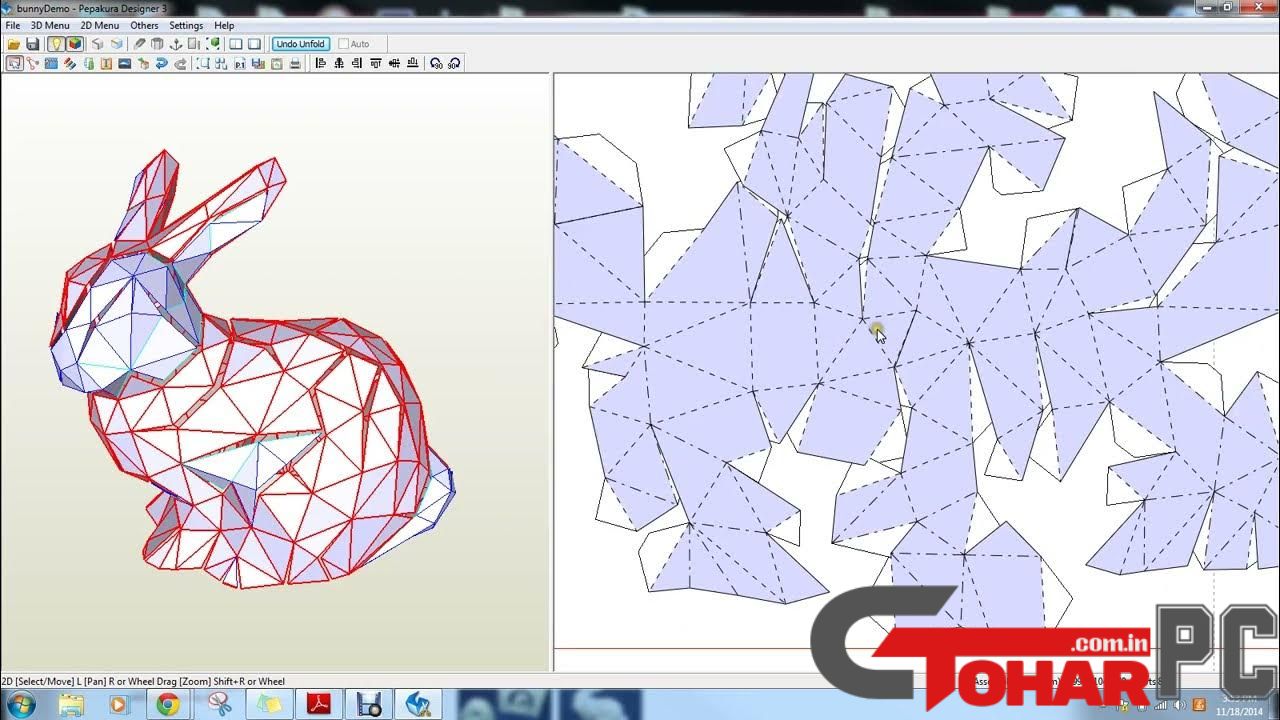Click the single-pane window layout icon
Image resolution: width=1280 pixels, height=720 pixels.
(255, 44)
